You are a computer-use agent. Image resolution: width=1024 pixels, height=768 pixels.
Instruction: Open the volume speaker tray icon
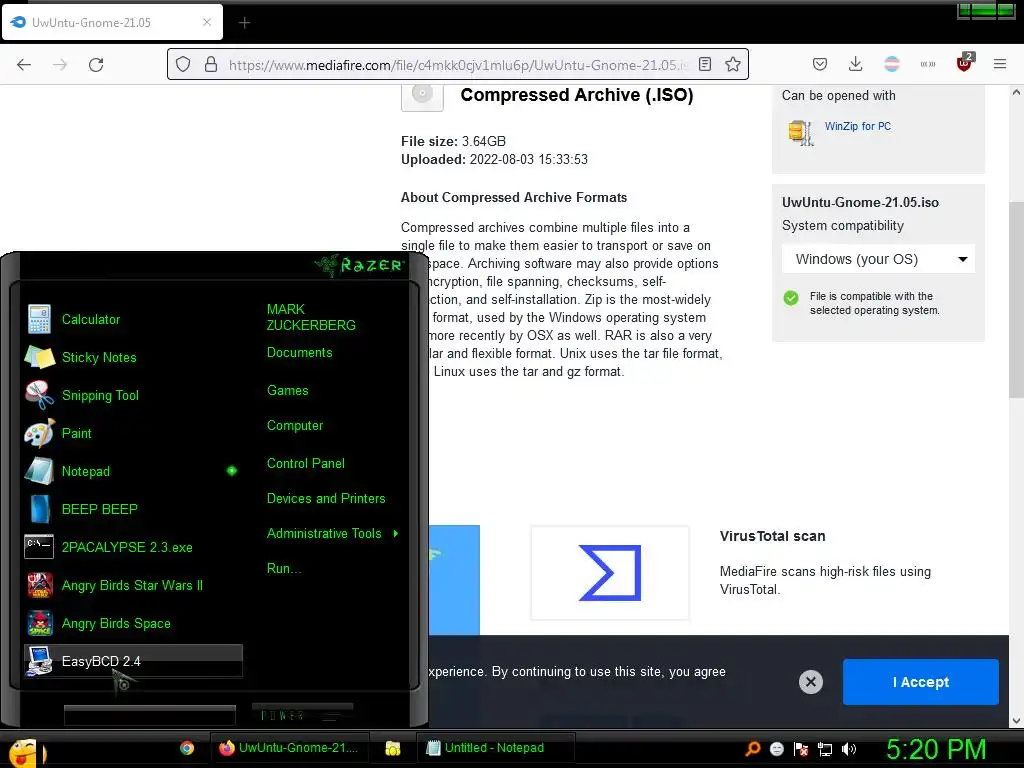pyautogui.click(x=849, y=749)
